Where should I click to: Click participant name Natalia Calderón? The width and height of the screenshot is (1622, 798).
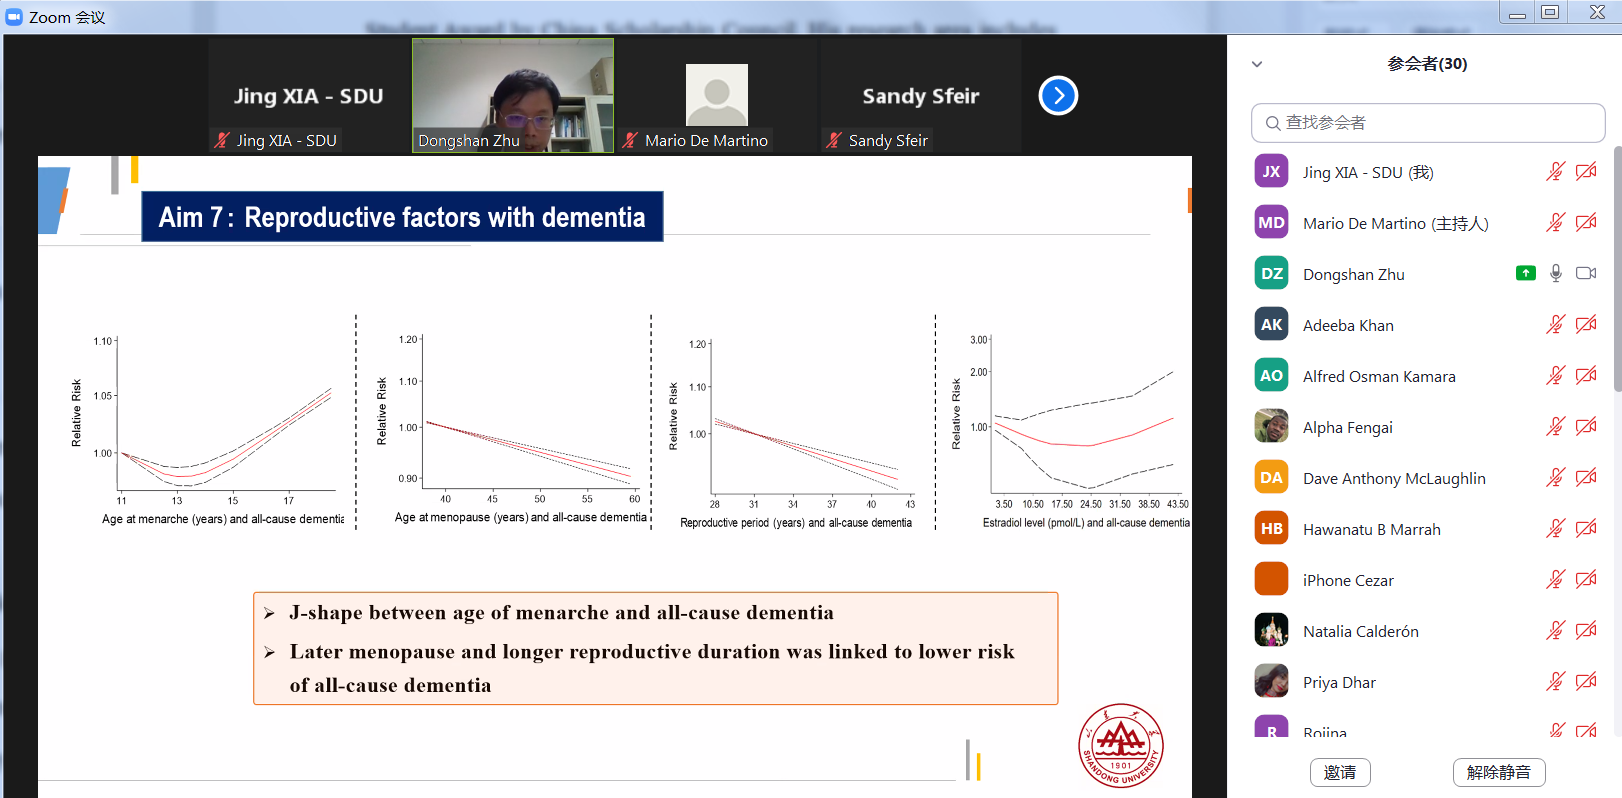tap(1361, 631)
